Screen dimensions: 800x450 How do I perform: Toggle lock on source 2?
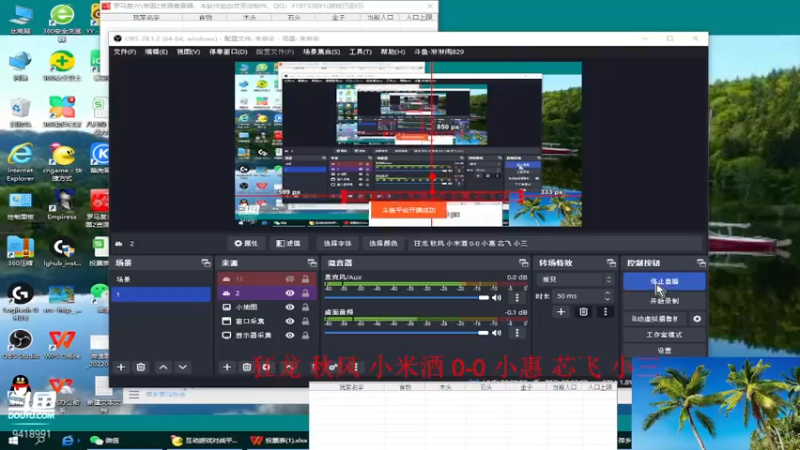point(305,293)
